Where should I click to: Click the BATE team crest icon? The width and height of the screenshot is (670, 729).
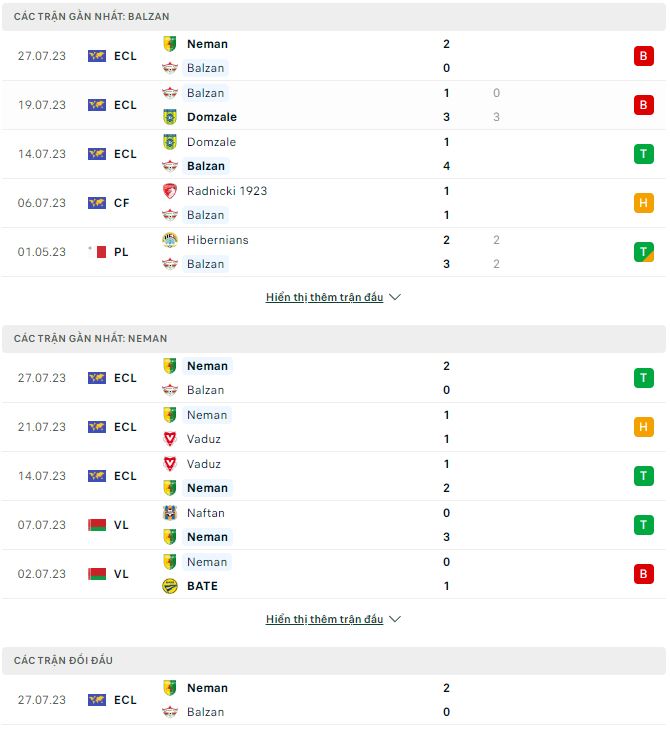click(170, 586)
